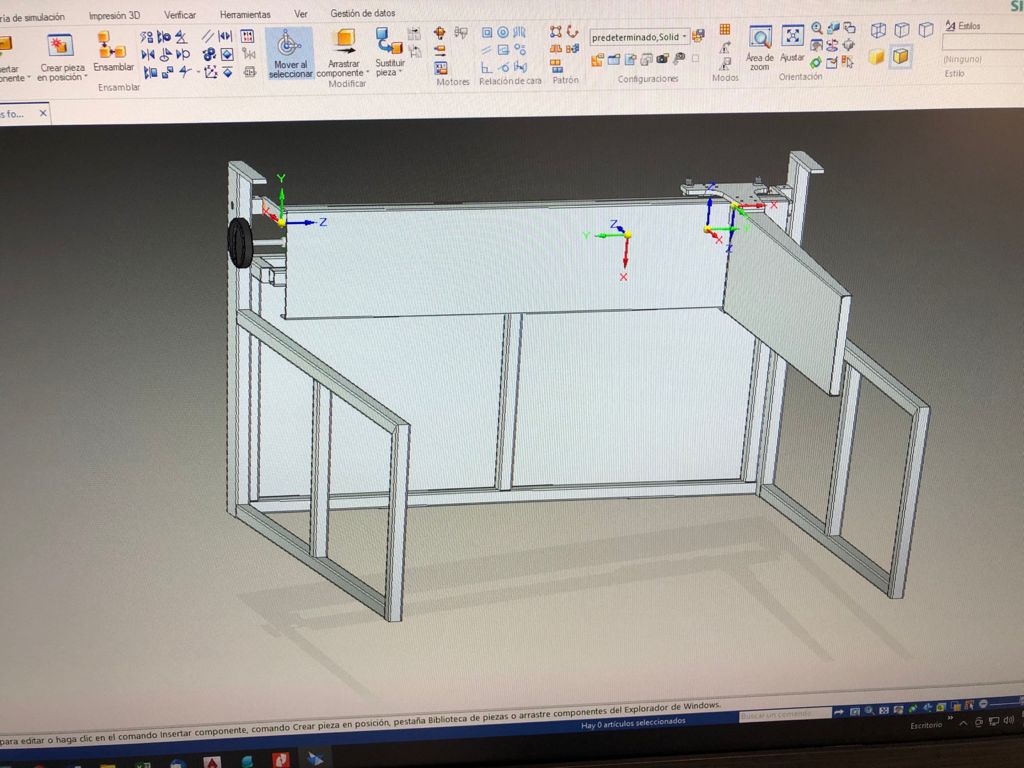This screenshot has width=1024, height=768.
Task: Click the orange grid icon in Modos
Action: (x=725, y=29)
